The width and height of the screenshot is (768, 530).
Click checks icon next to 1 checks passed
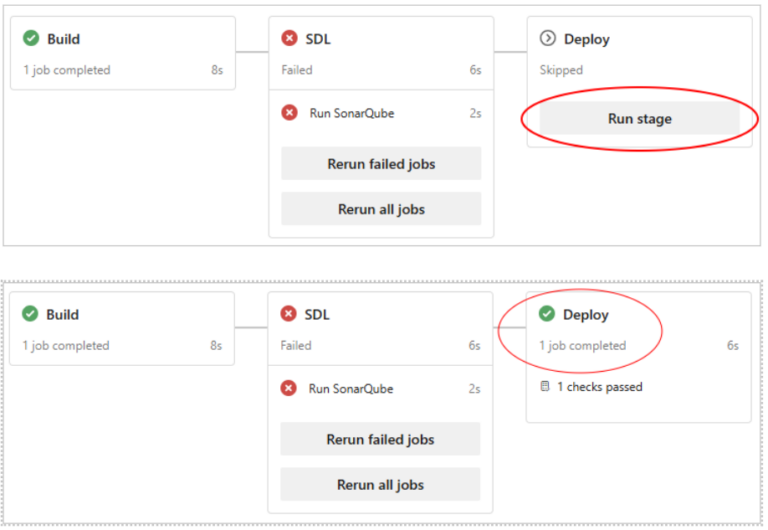click(545, 386)
